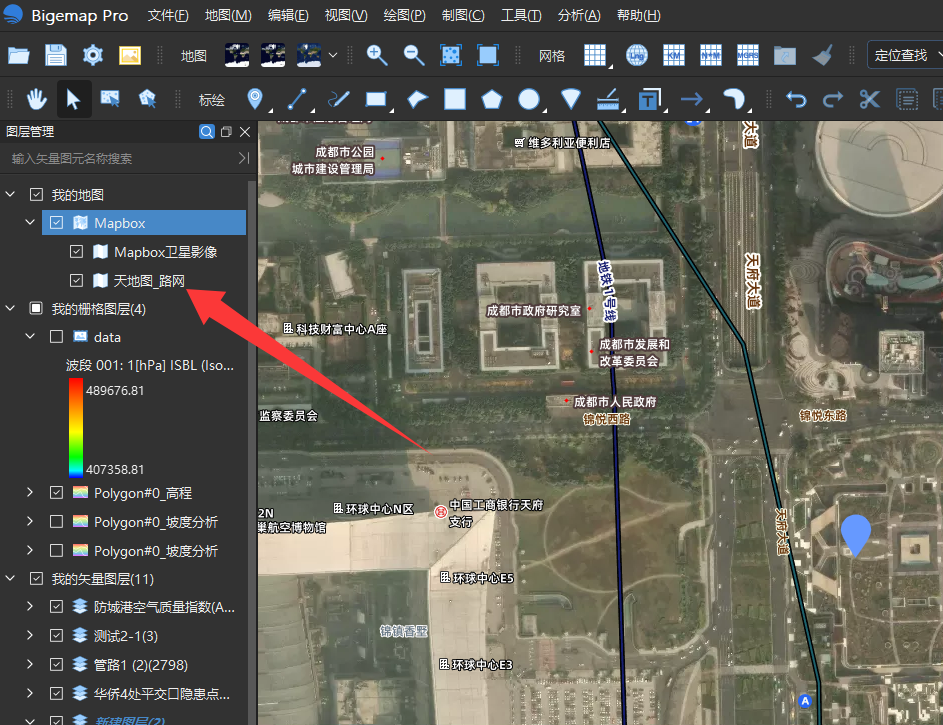Click the undo arrow icon

796,99
